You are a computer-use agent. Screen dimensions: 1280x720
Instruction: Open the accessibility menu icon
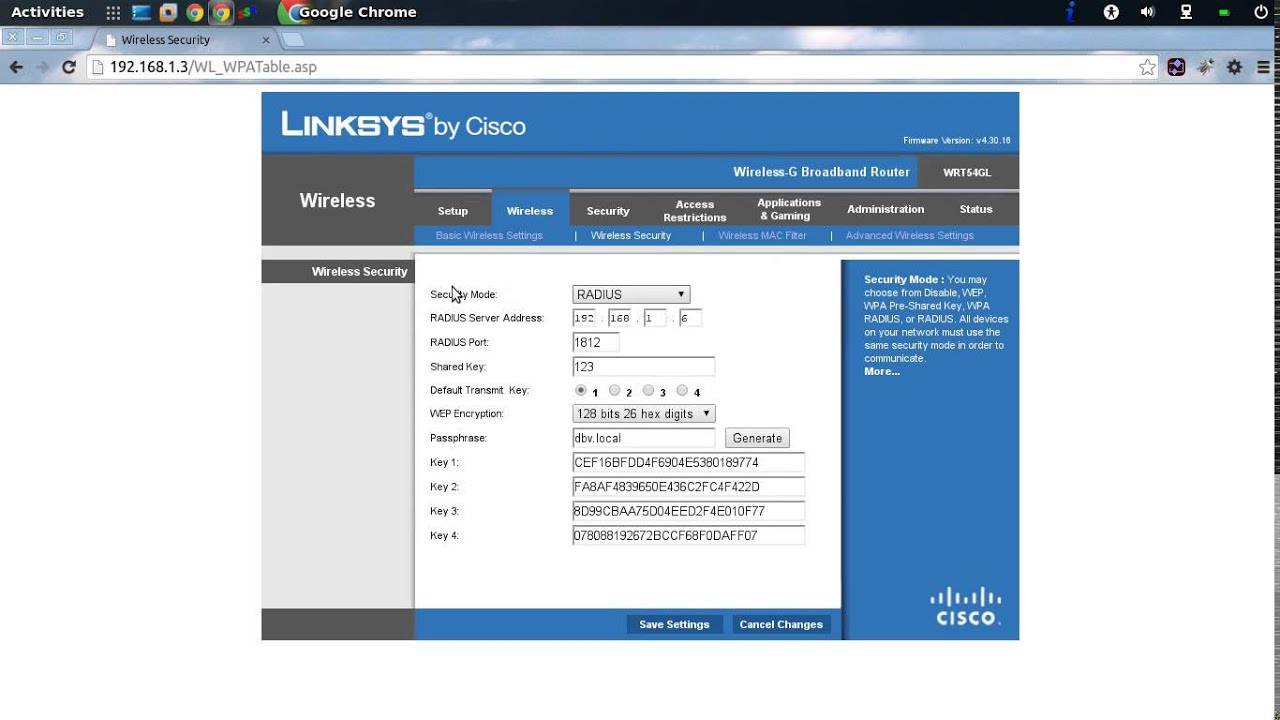coord(1111,13)
